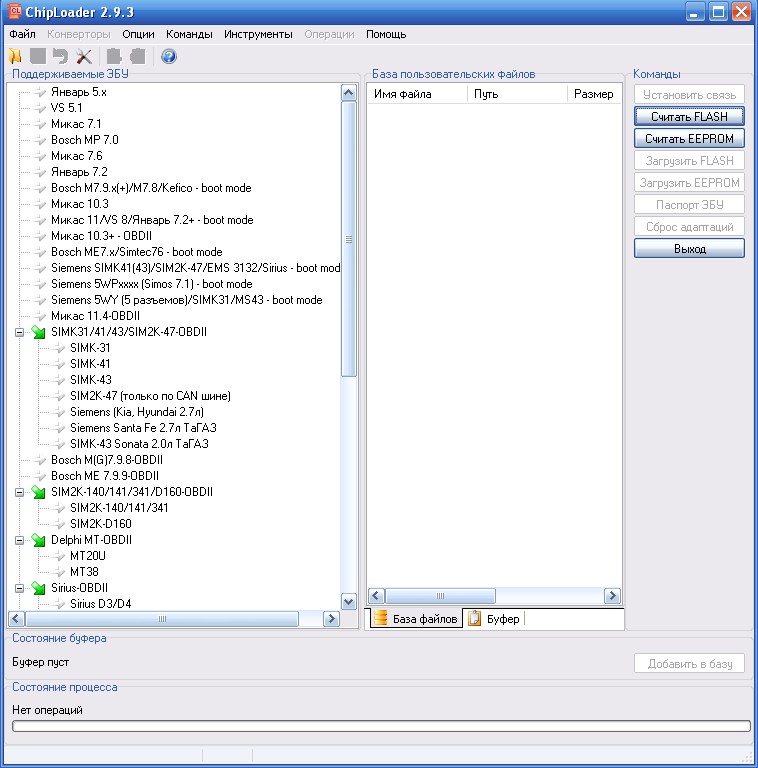Click the ECU tree scroll up arrow
Screen dimensions: 758x768
349,93
